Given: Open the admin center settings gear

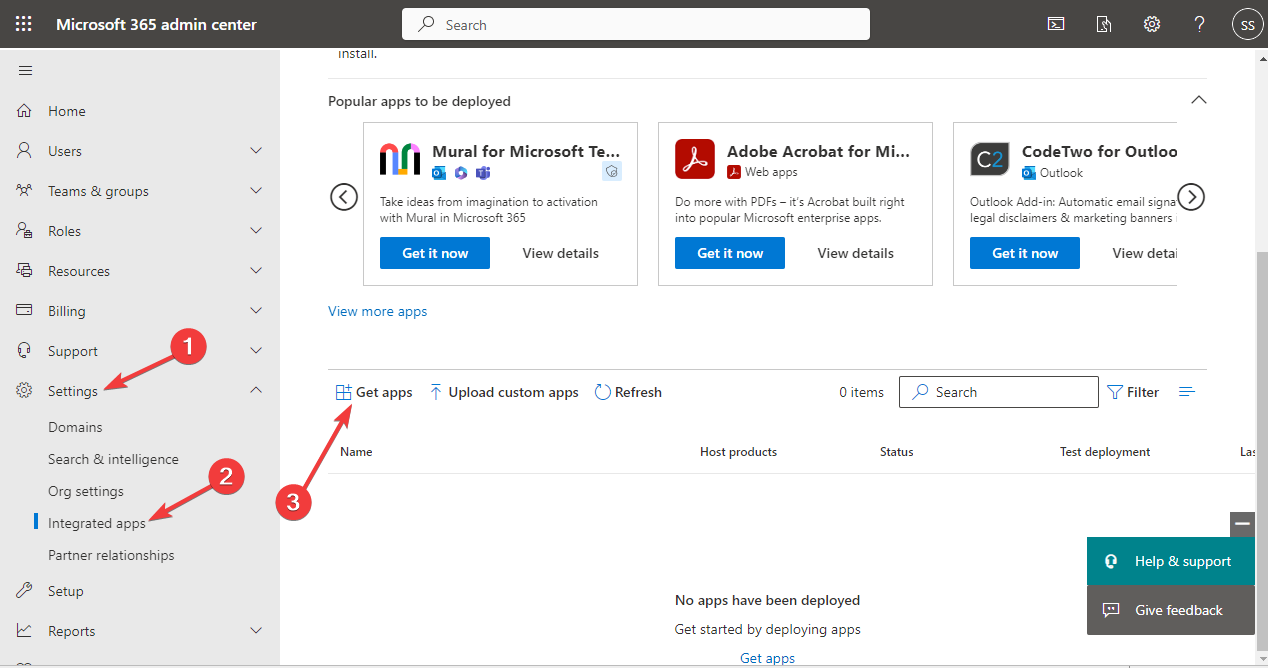Looking at the screenshot, I should pos(1151,23).
